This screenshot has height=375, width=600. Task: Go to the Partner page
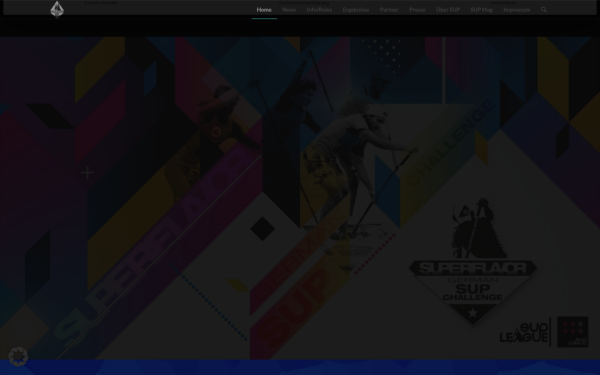389,10
